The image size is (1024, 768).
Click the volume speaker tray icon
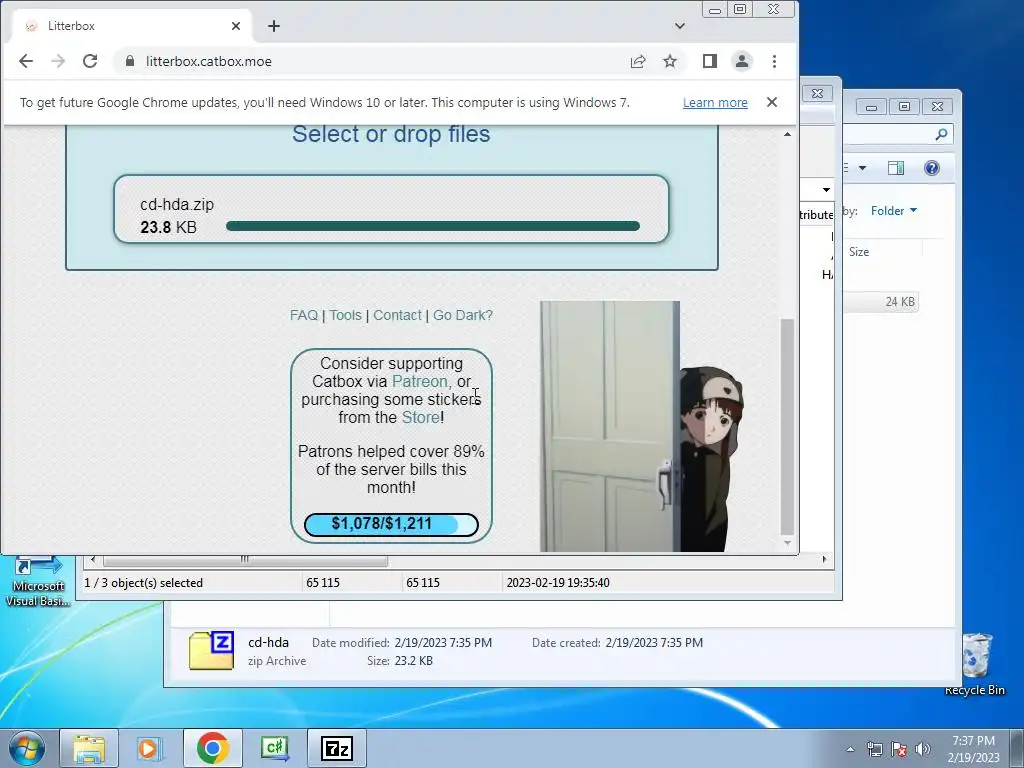pos(923,749)
